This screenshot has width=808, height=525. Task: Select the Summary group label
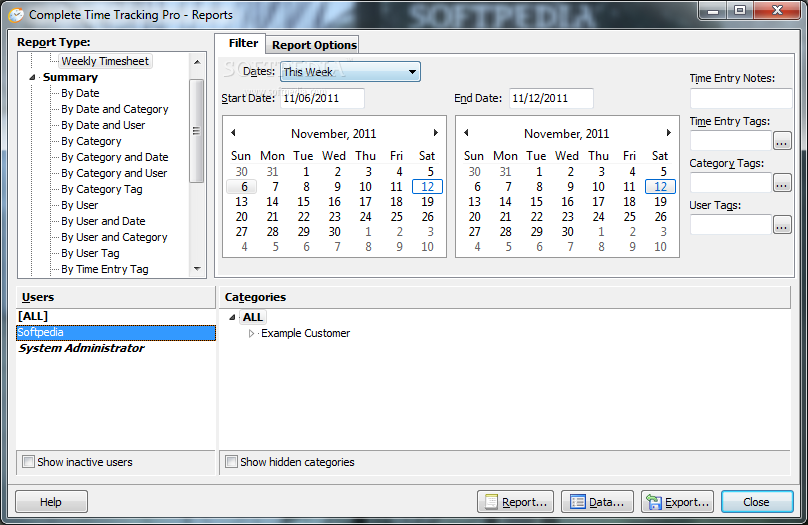click(x=70, y=77)
